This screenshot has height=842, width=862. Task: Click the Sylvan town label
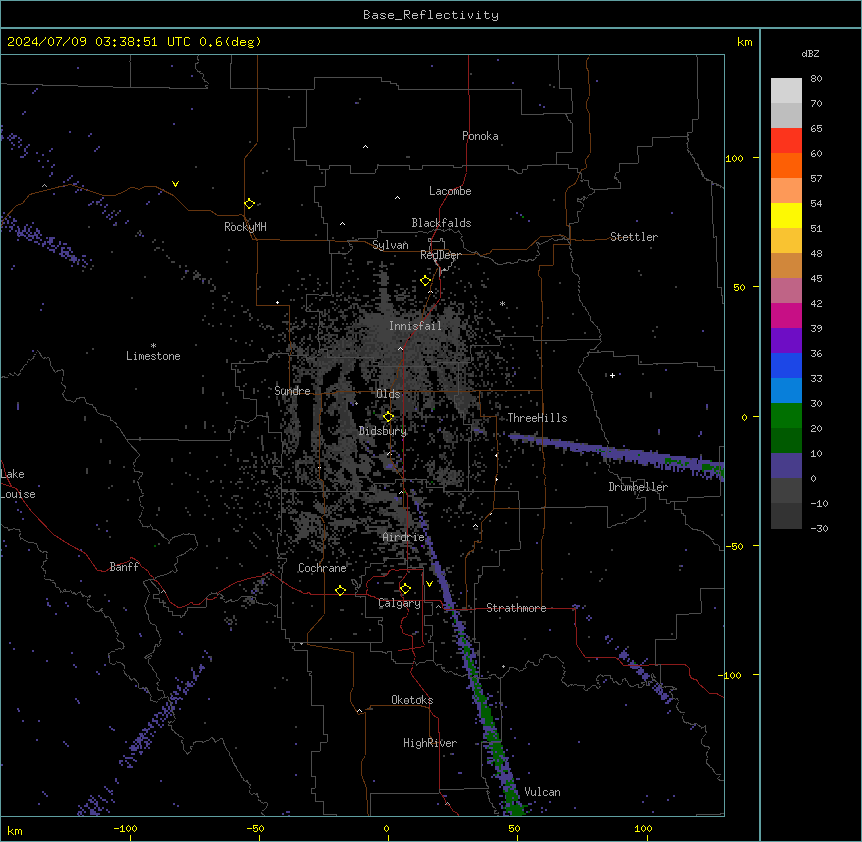(390, 245)
